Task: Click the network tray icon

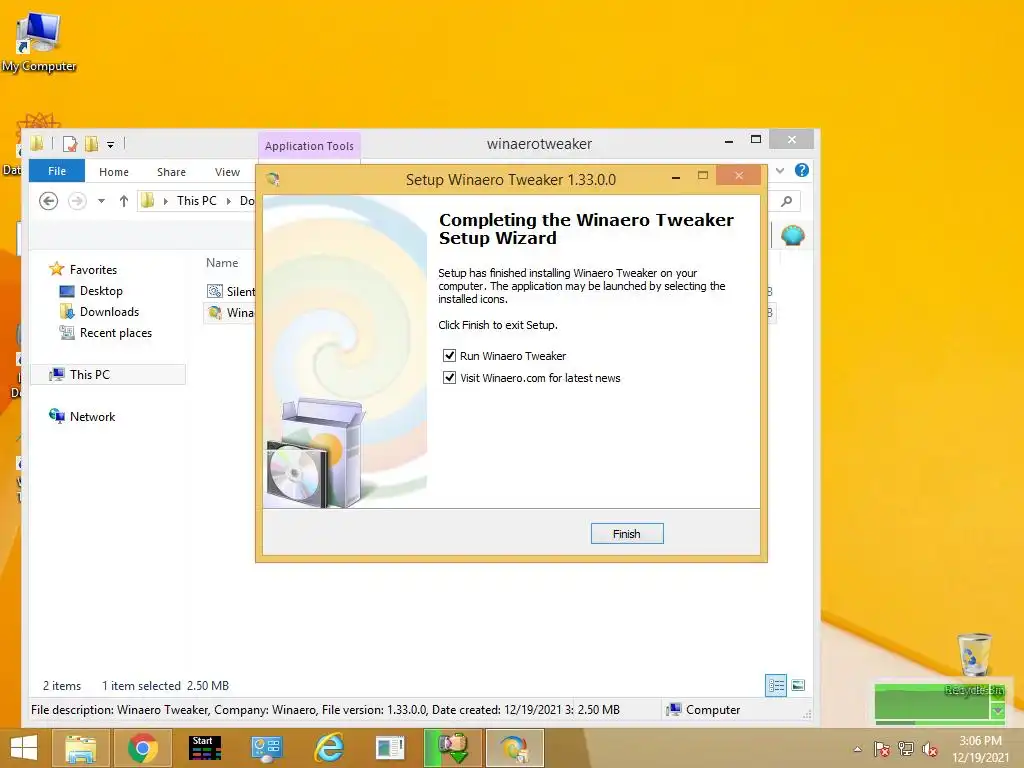Action: coord(906,749)
